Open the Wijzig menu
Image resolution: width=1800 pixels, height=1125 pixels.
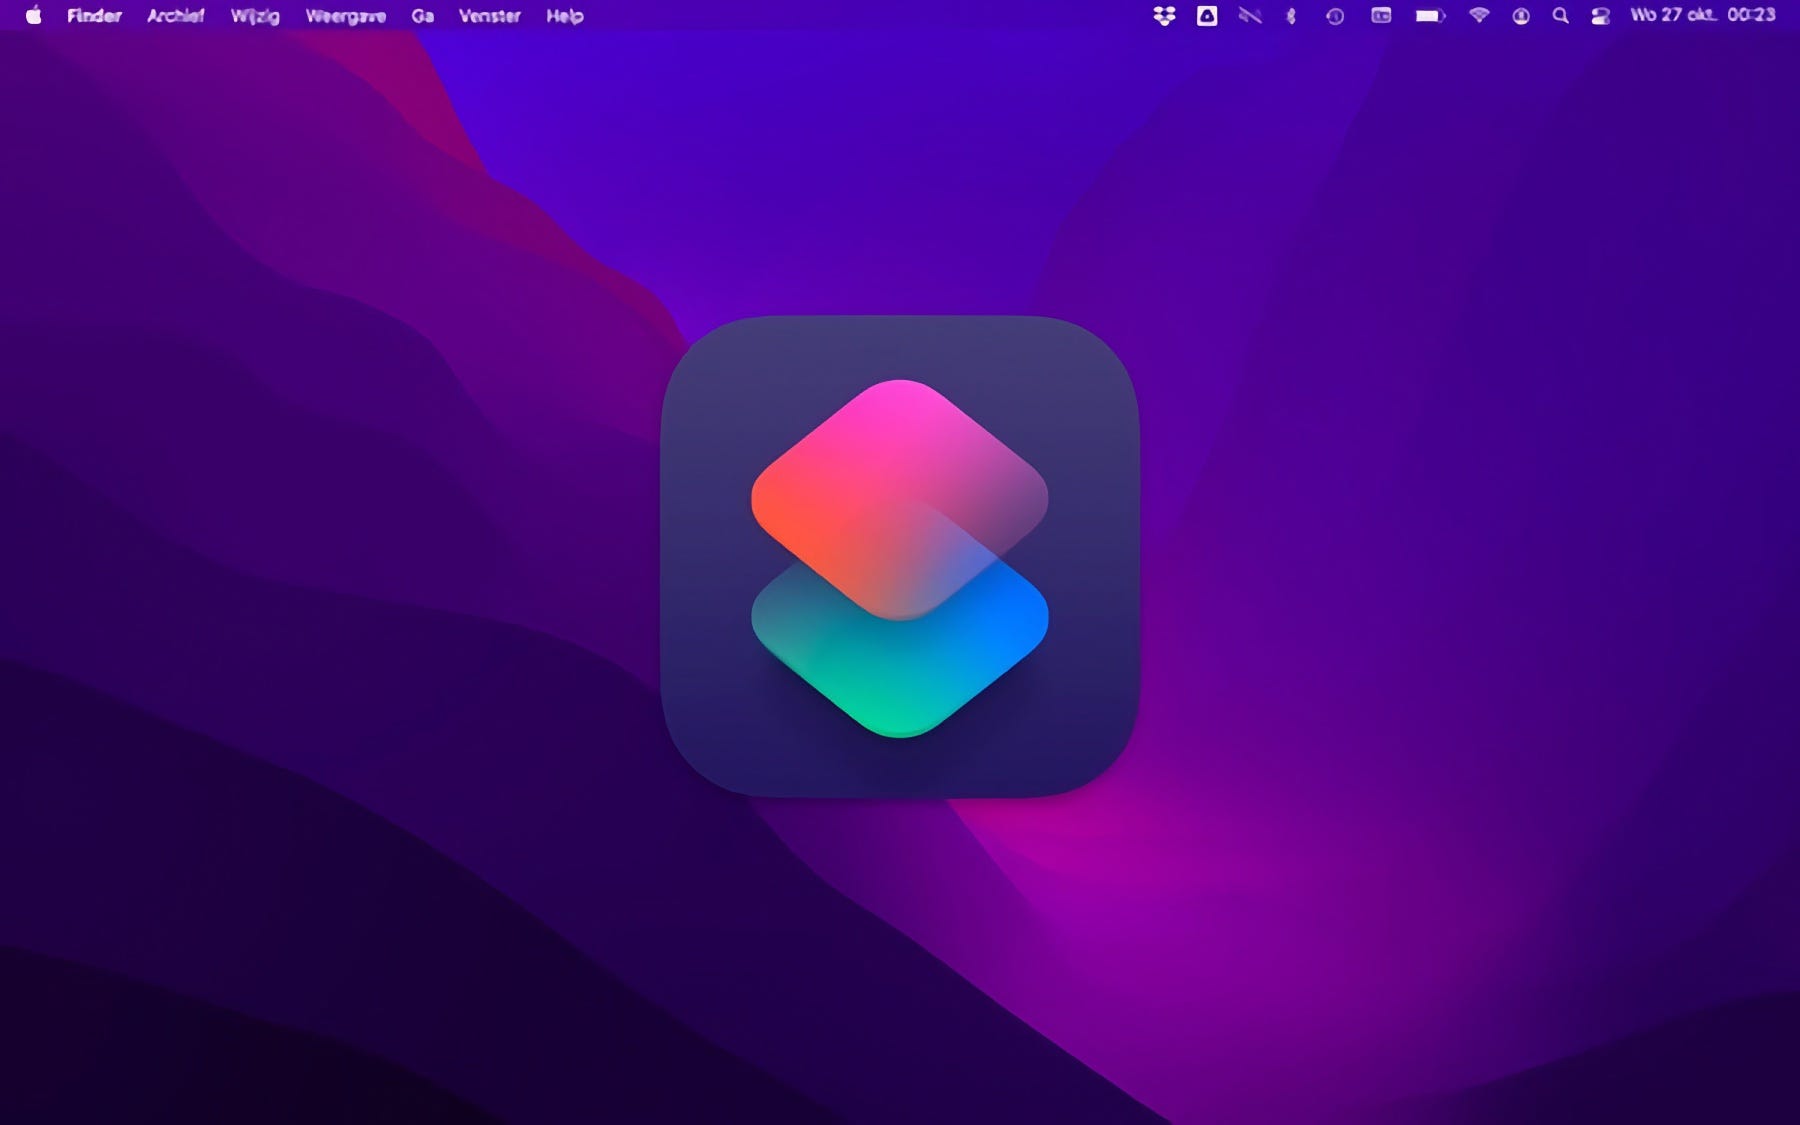(255, 16)
